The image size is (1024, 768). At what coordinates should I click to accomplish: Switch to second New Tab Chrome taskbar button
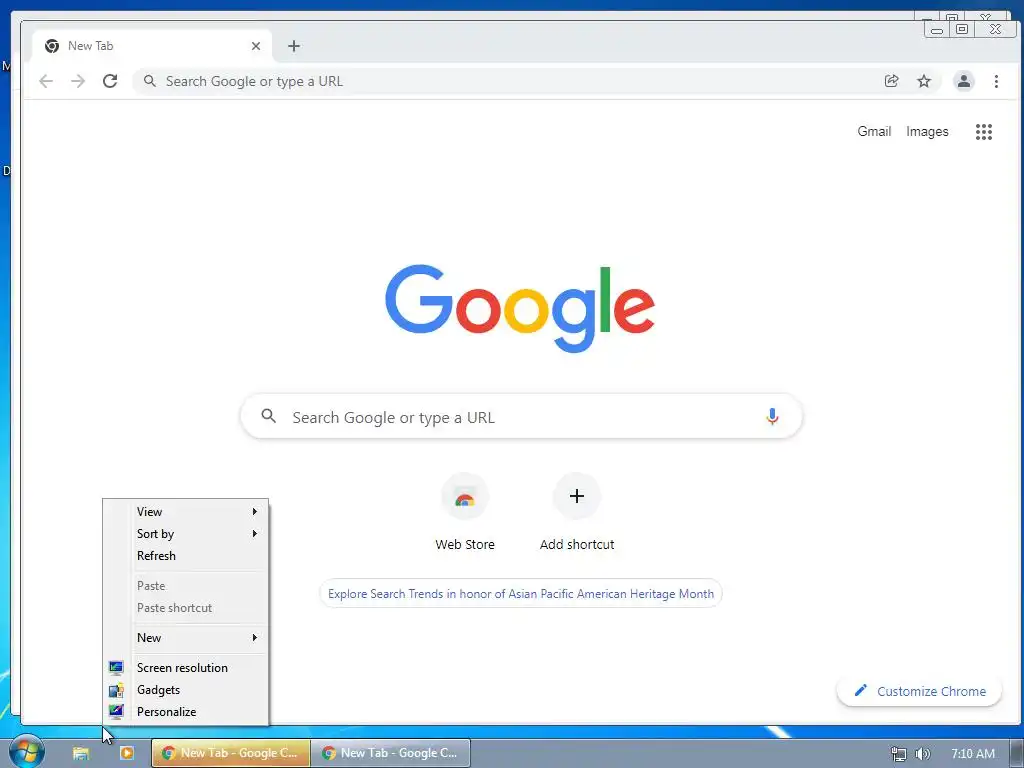point(391,753)
